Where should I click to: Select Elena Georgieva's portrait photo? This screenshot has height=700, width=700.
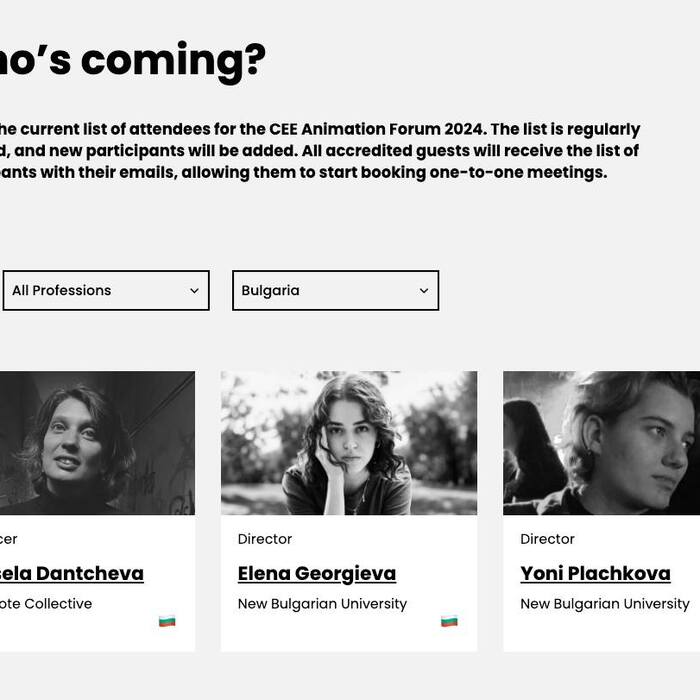pyautogui.click(x=349, y=443)
